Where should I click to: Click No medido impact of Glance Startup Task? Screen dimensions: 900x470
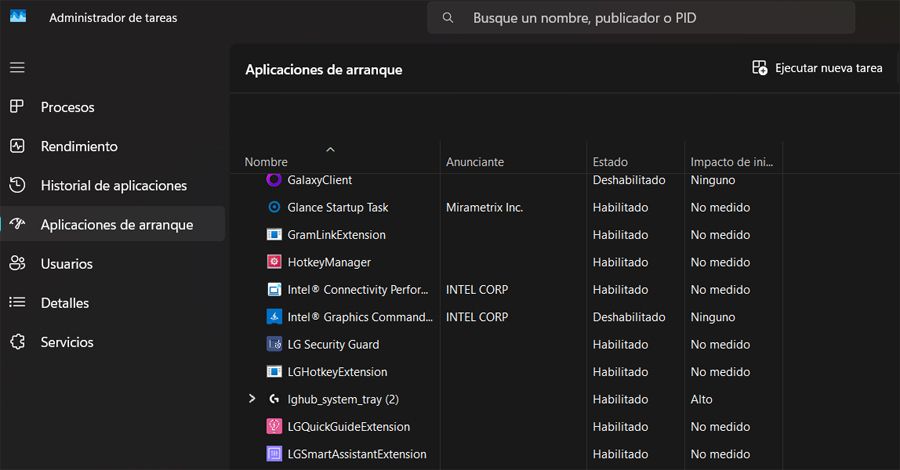point(720,207)
